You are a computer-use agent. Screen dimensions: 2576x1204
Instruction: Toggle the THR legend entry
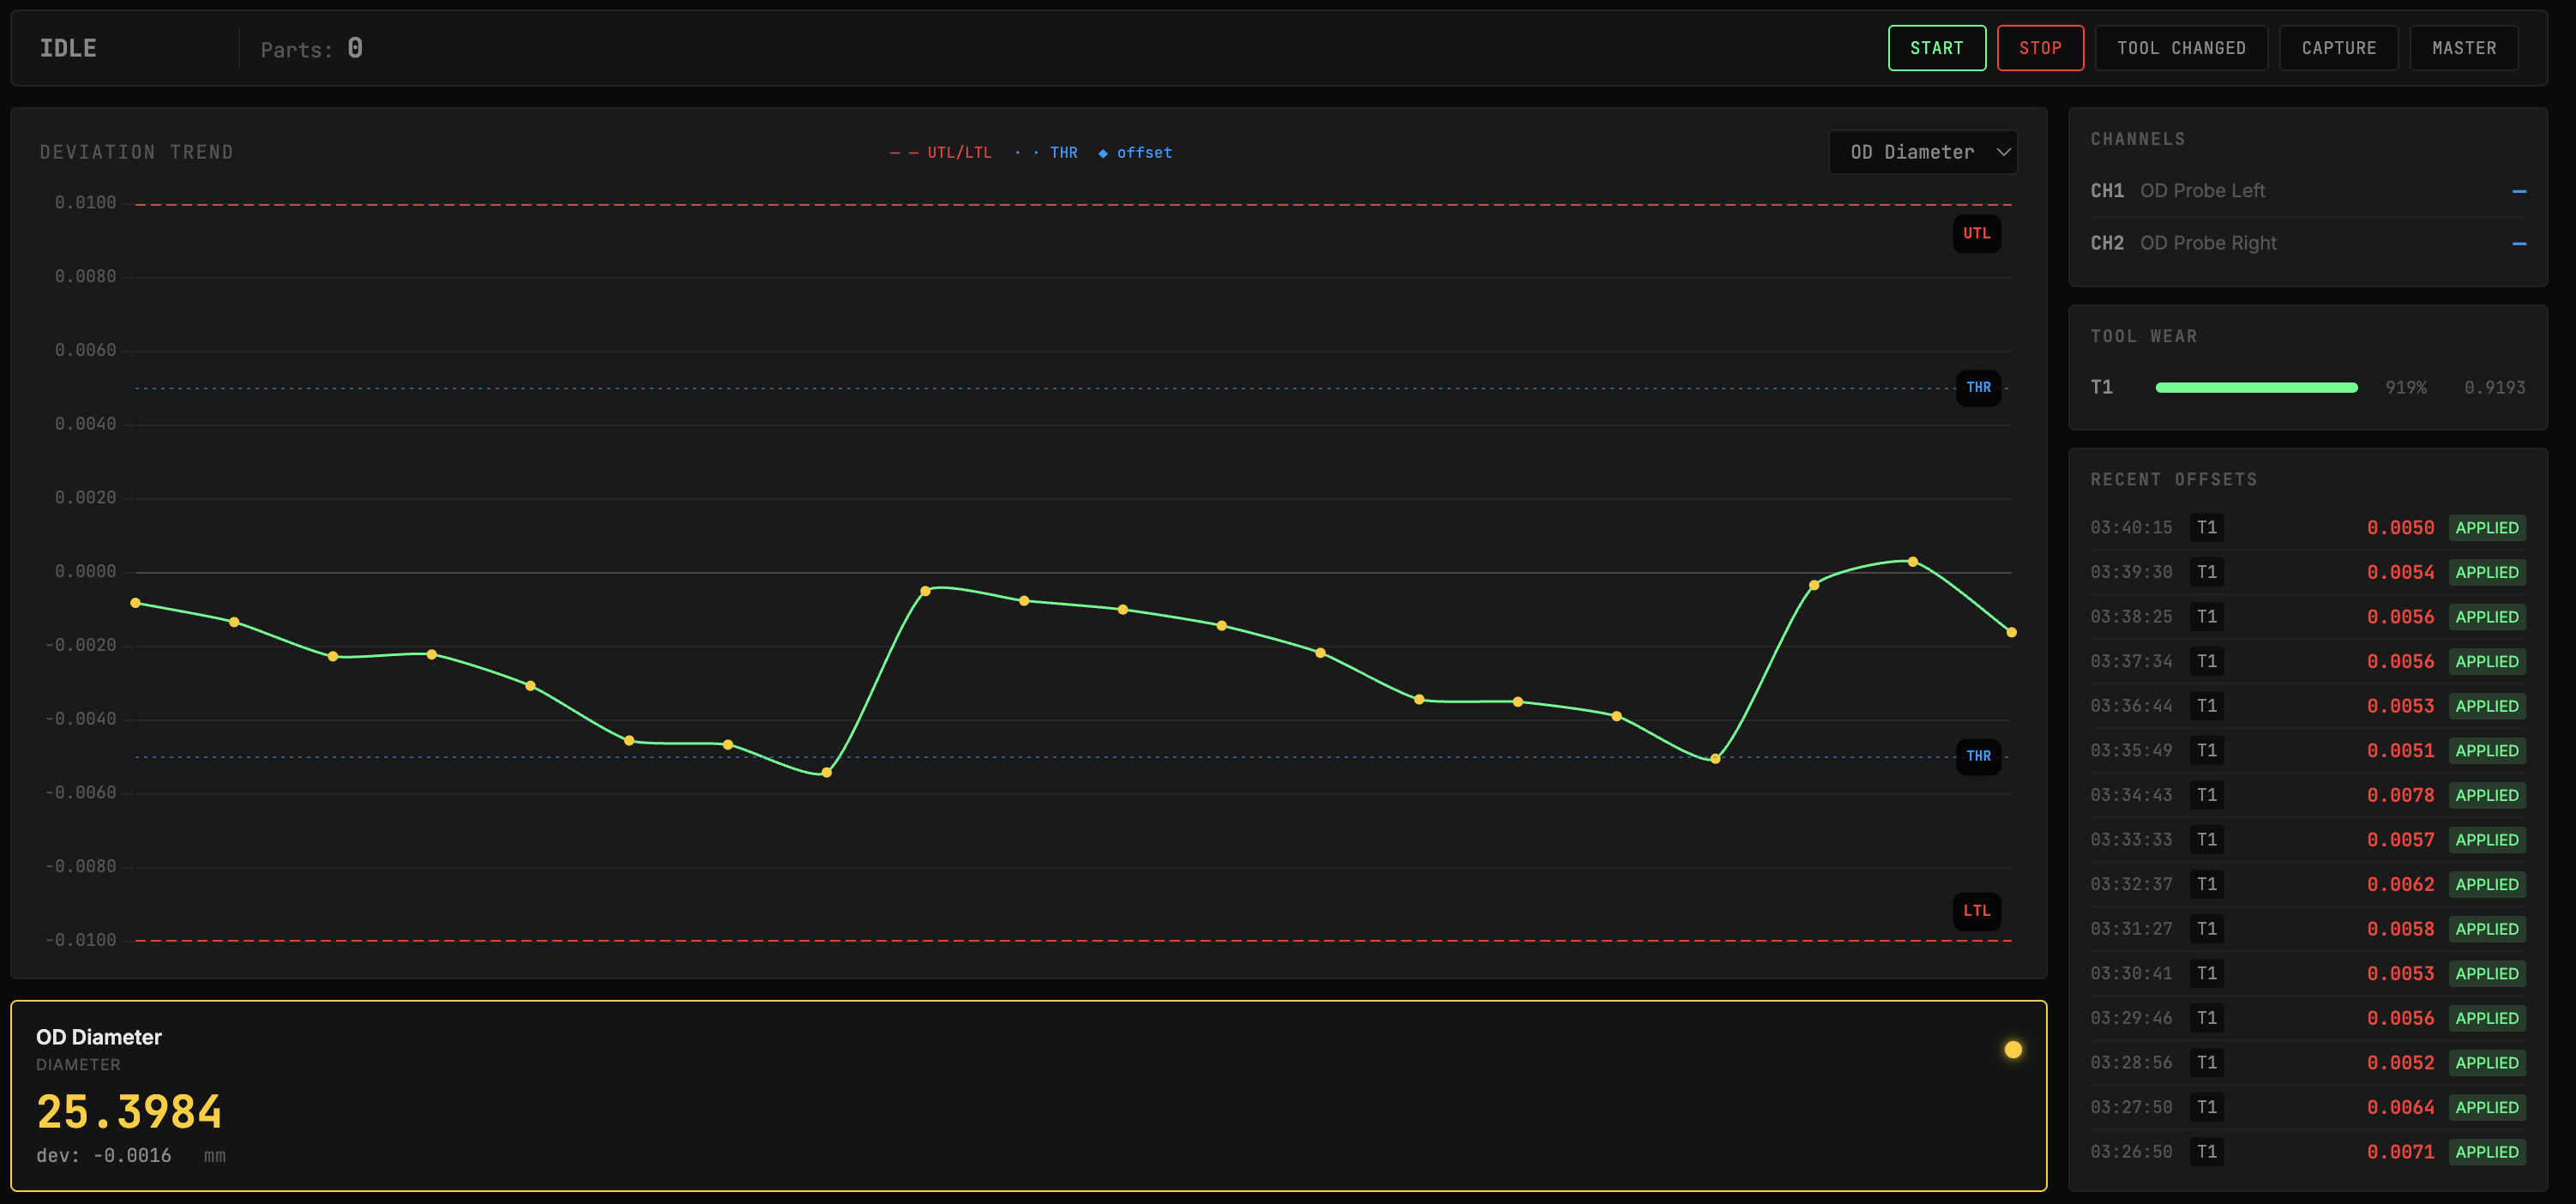pyautogui.click(x=1048, y=153)
